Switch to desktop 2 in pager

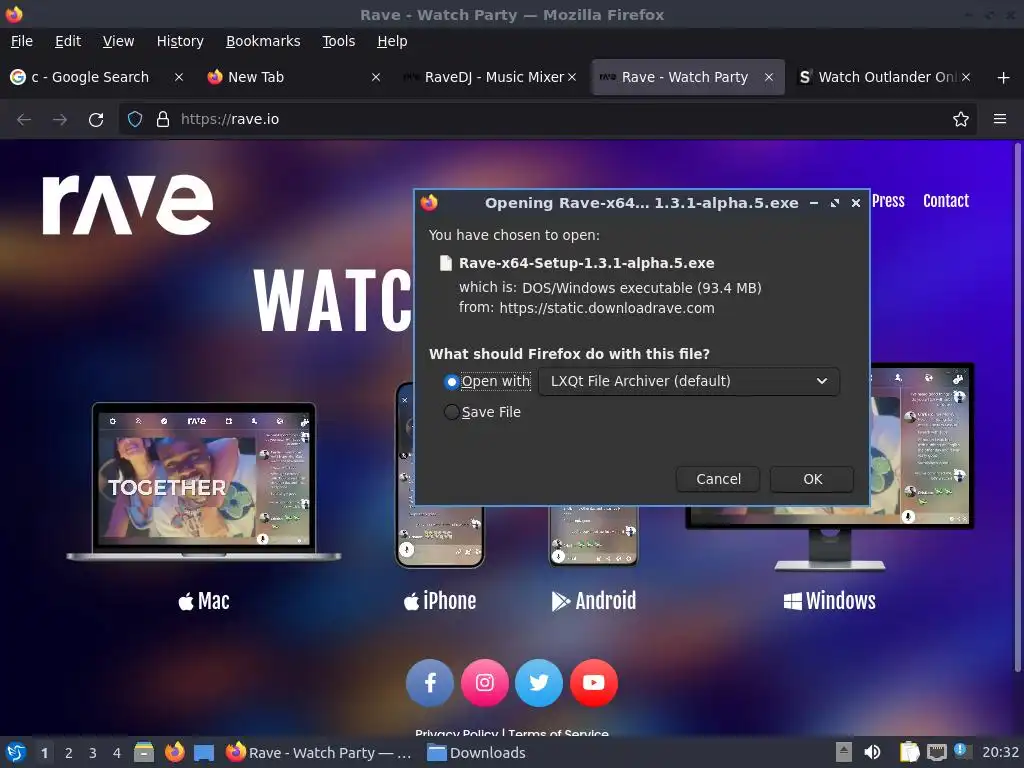[x=69, y=753]
